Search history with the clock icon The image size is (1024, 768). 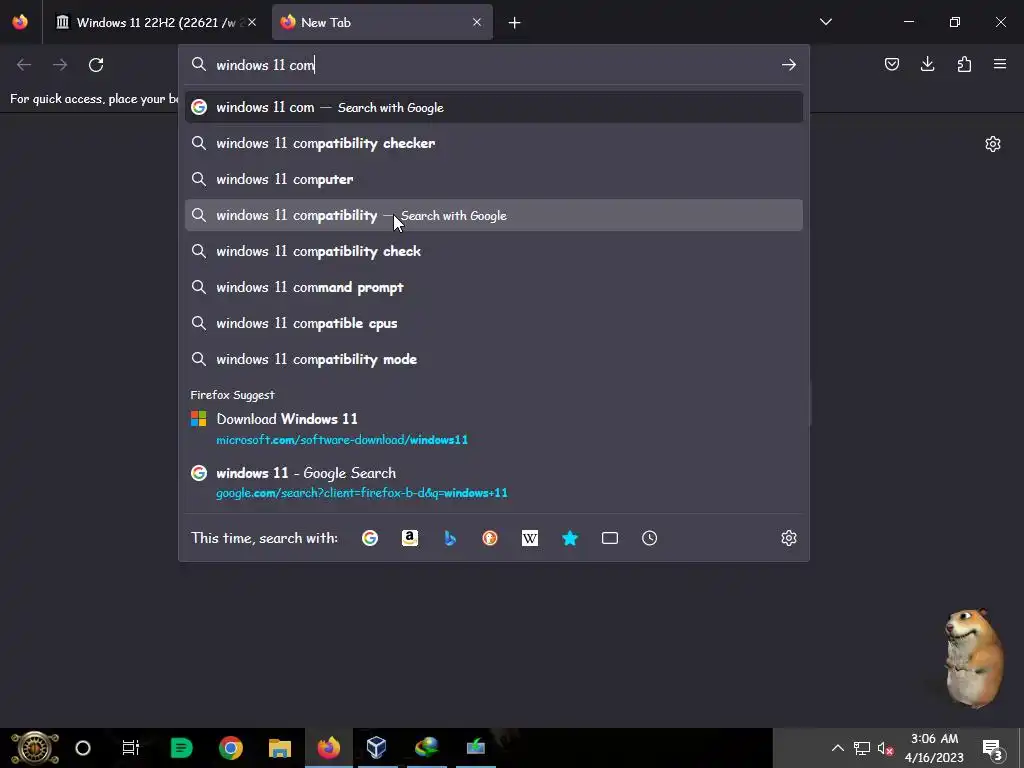tap(649, 538)
